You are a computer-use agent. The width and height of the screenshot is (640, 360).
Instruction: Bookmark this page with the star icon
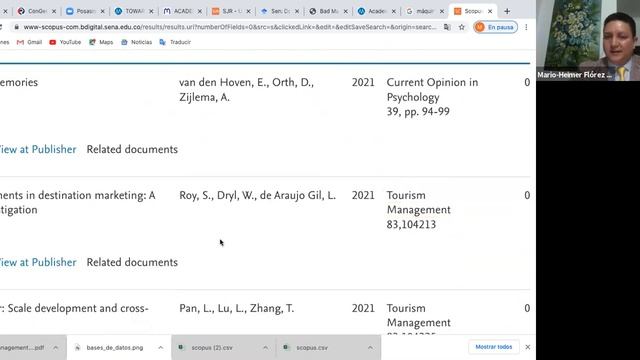coord(462,27)
